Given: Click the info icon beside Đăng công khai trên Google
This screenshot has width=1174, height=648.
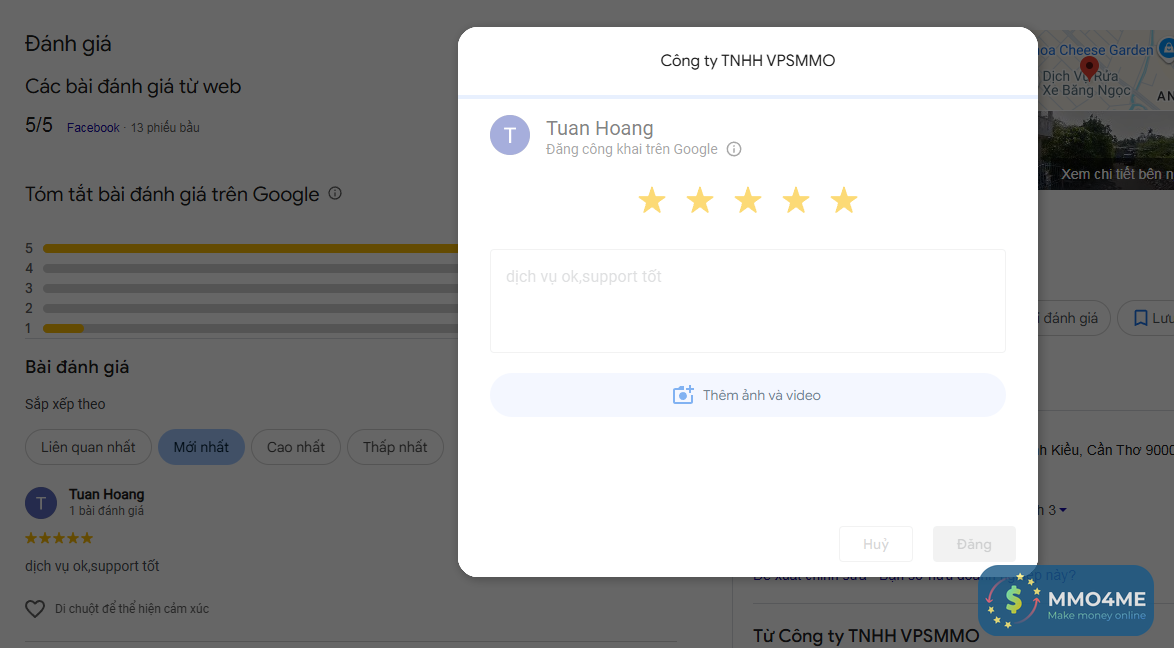Looking at the screenshot, I should (x=734, y=149).
